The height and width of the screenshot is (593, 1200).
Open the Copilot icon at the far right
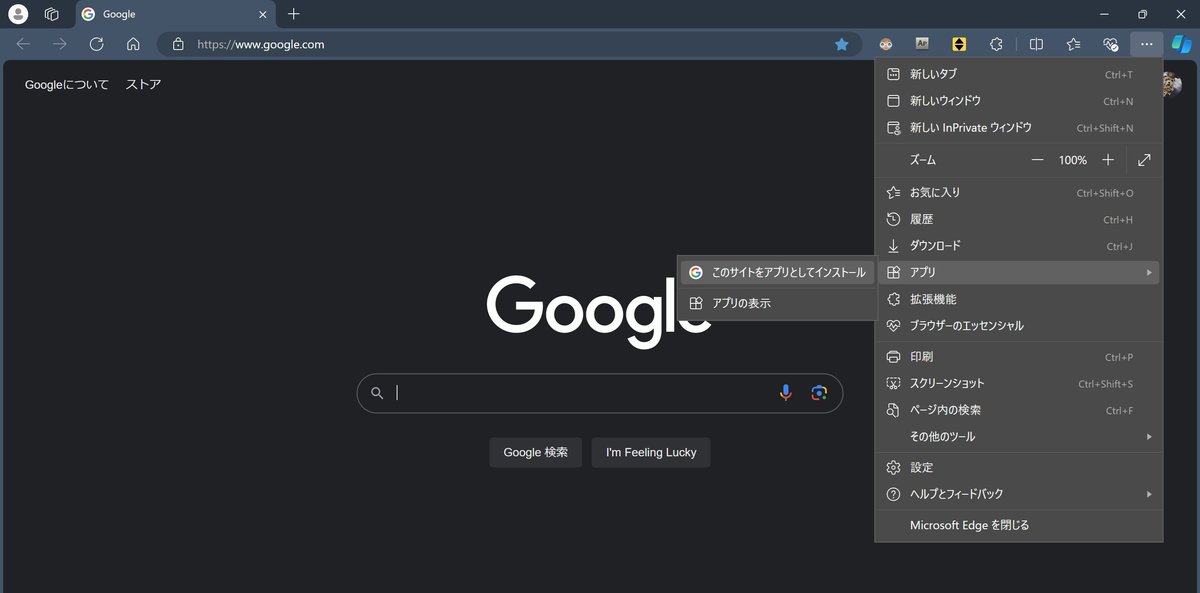[1182, 44]
